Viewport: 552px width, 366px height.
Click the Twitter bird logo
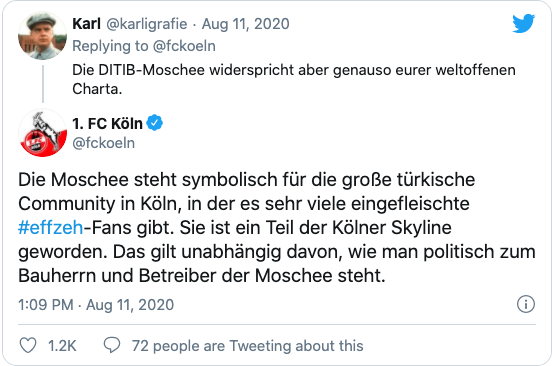(x=523, y=23)
